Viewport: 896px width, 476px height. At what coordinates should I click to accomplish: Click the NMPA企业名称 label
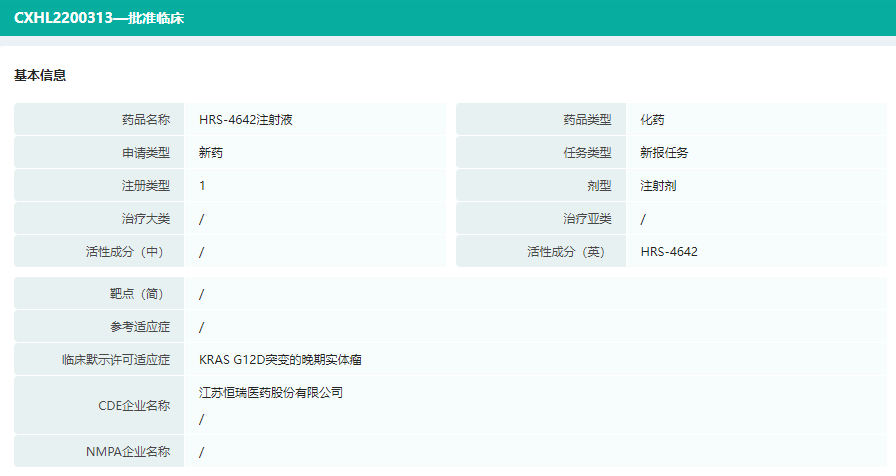[128, 452]
